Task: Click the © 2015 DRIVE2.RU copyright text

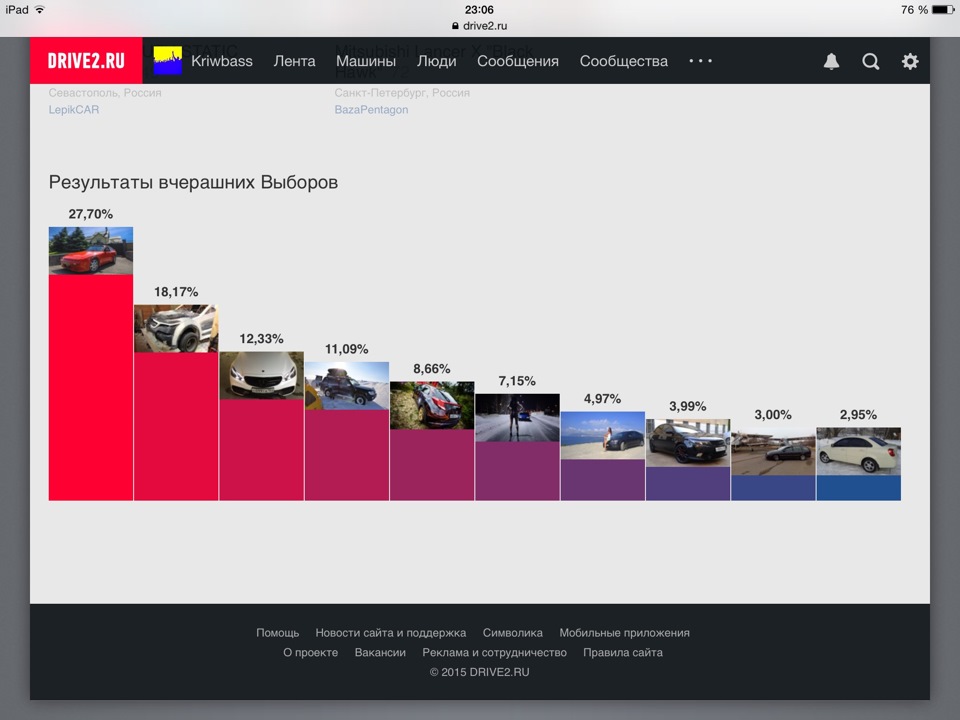Action: pyautogui.click(x=479, y=672)
